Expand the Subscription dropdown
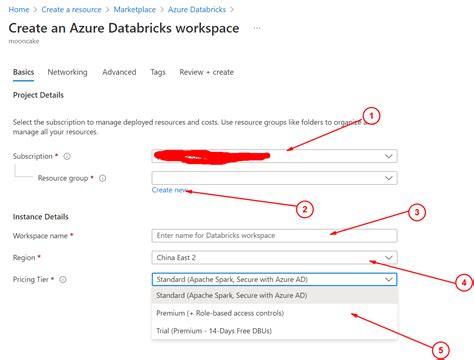Viewport: 474px width, 360px height. click(274, 156)
